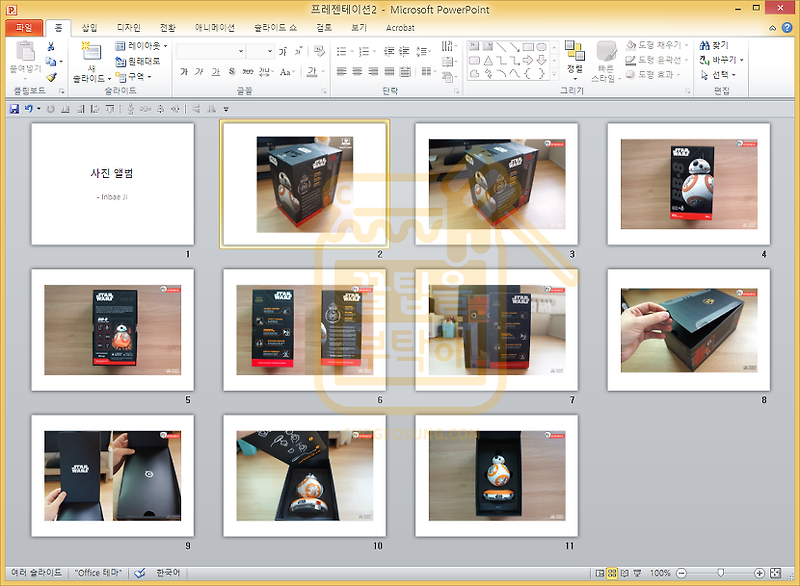Click the Line Spacing icon
Screen dimensions: 800x586
423,51
